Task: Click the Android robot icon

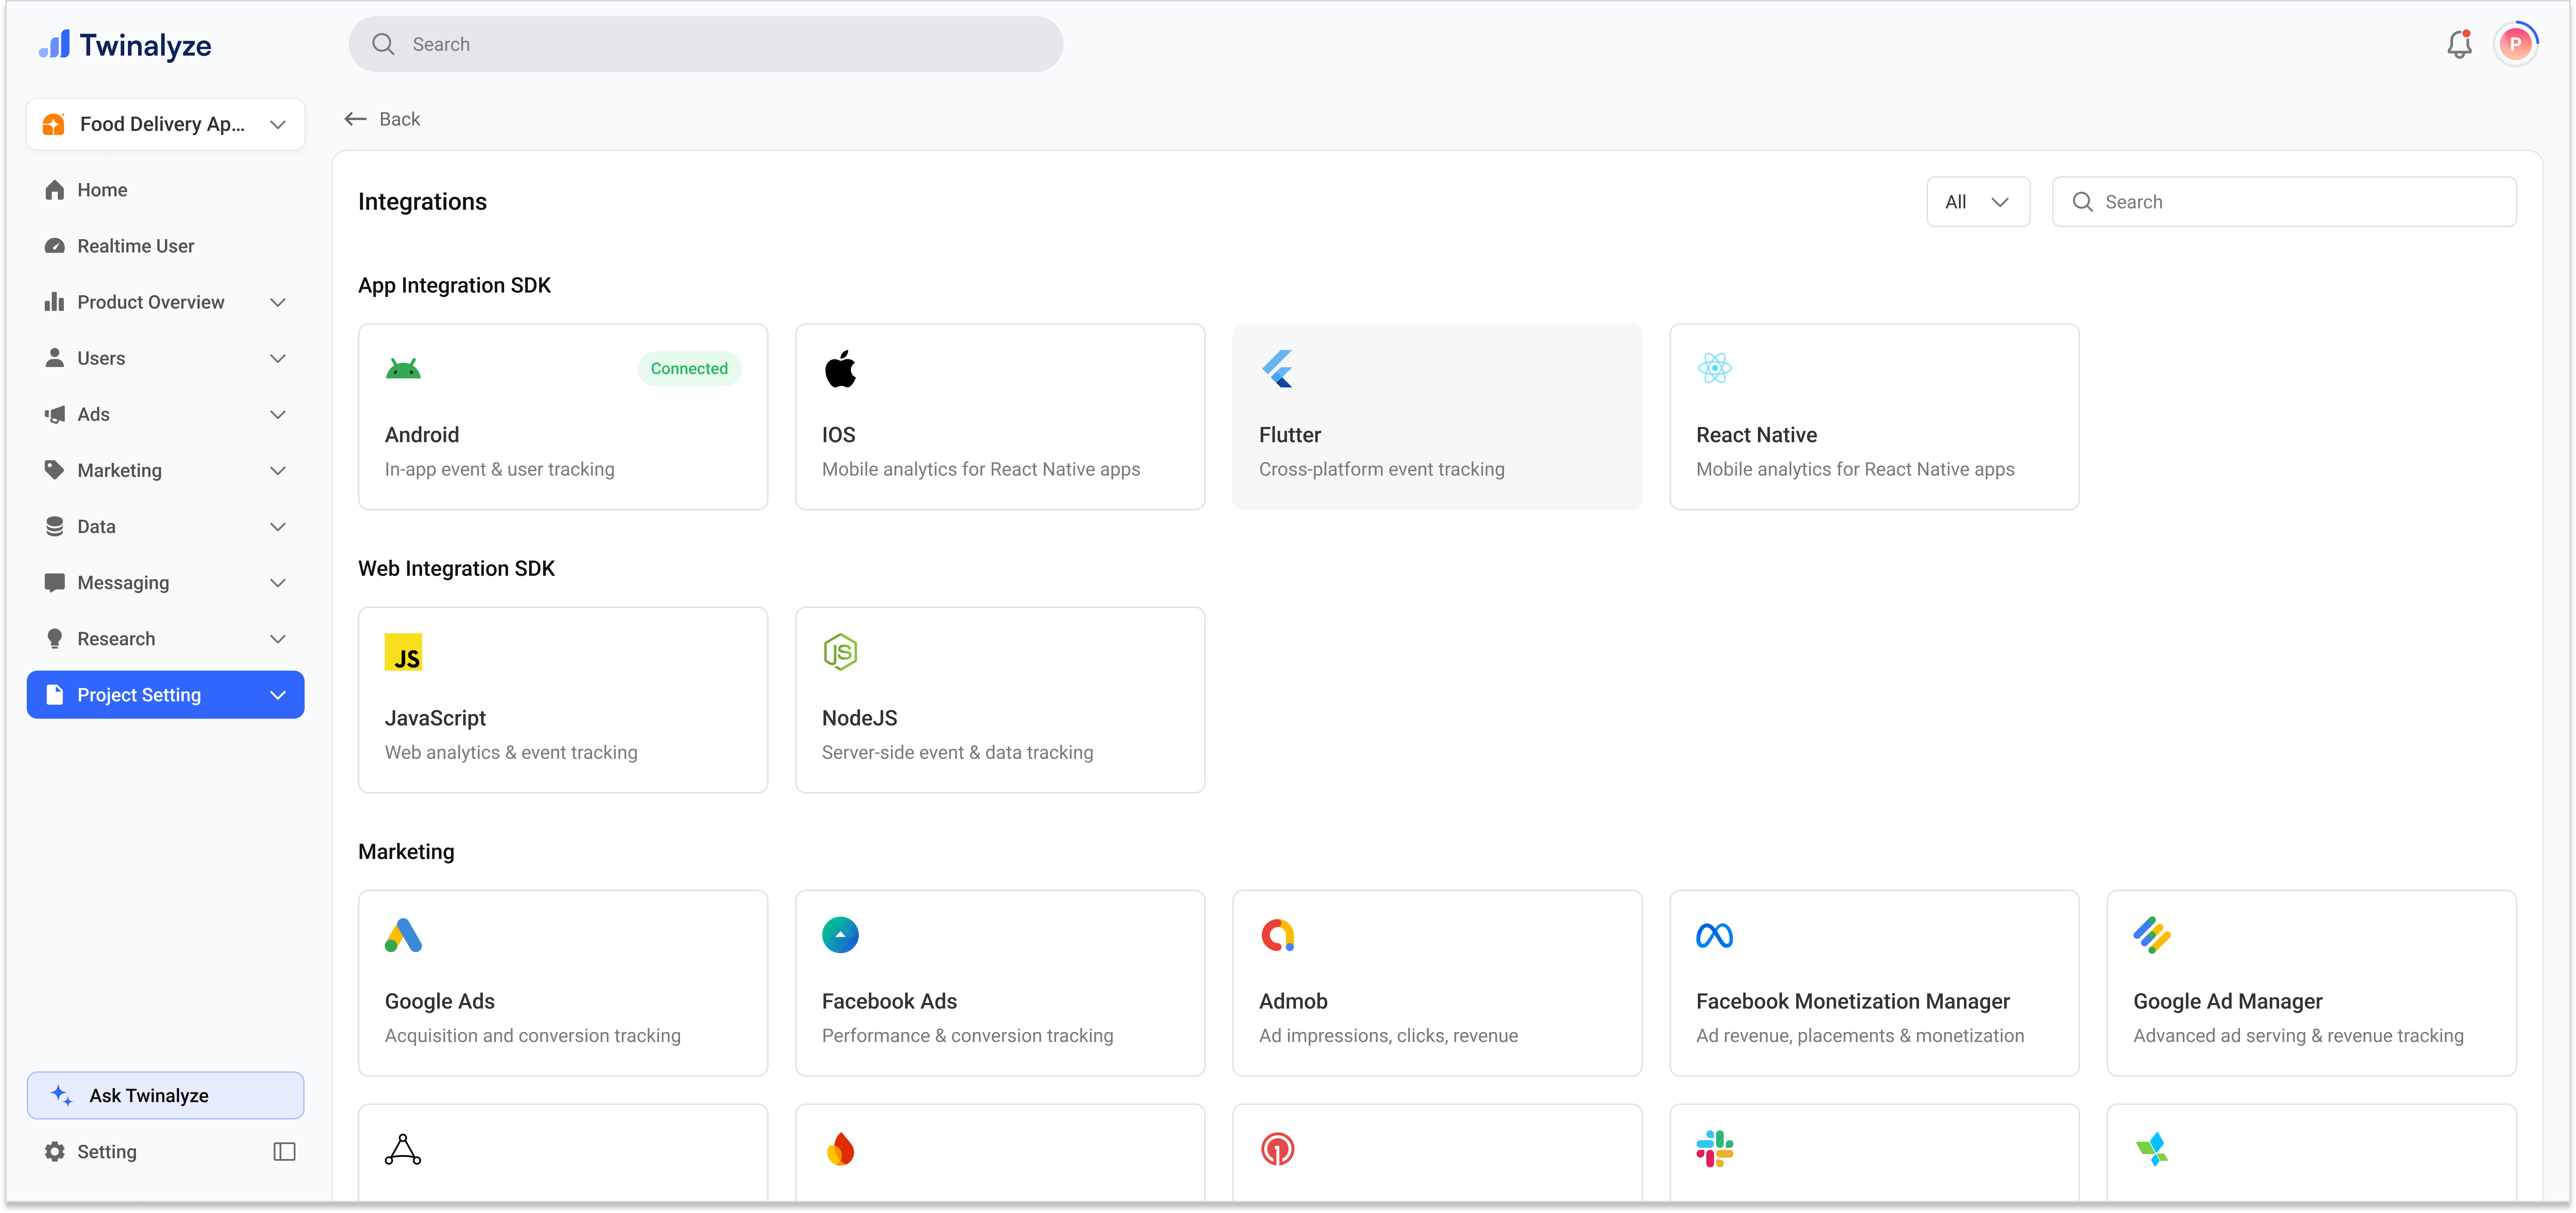Action: tap(403, 369)
